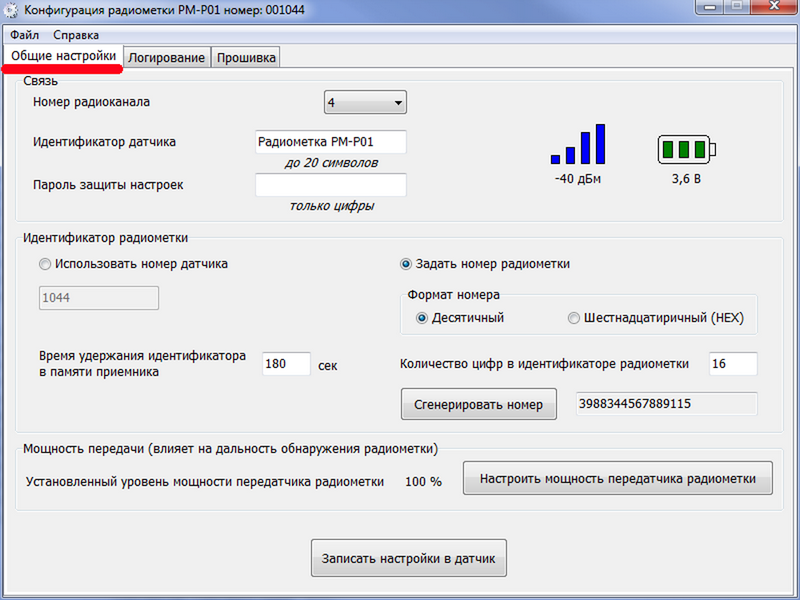Screen dimensions: 800x600
Task: Click the 'Номер радиоканала' label
Action: tap(91, 102)
